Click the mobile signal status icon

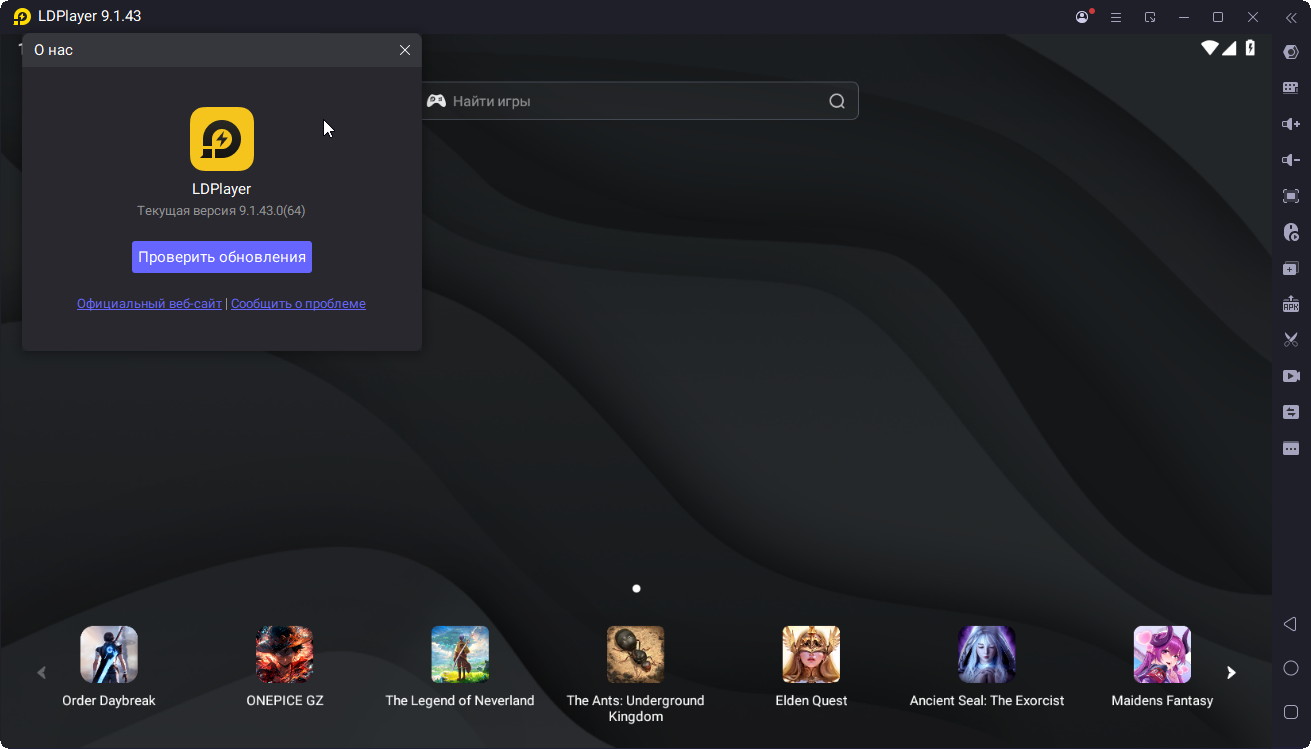1229,48
